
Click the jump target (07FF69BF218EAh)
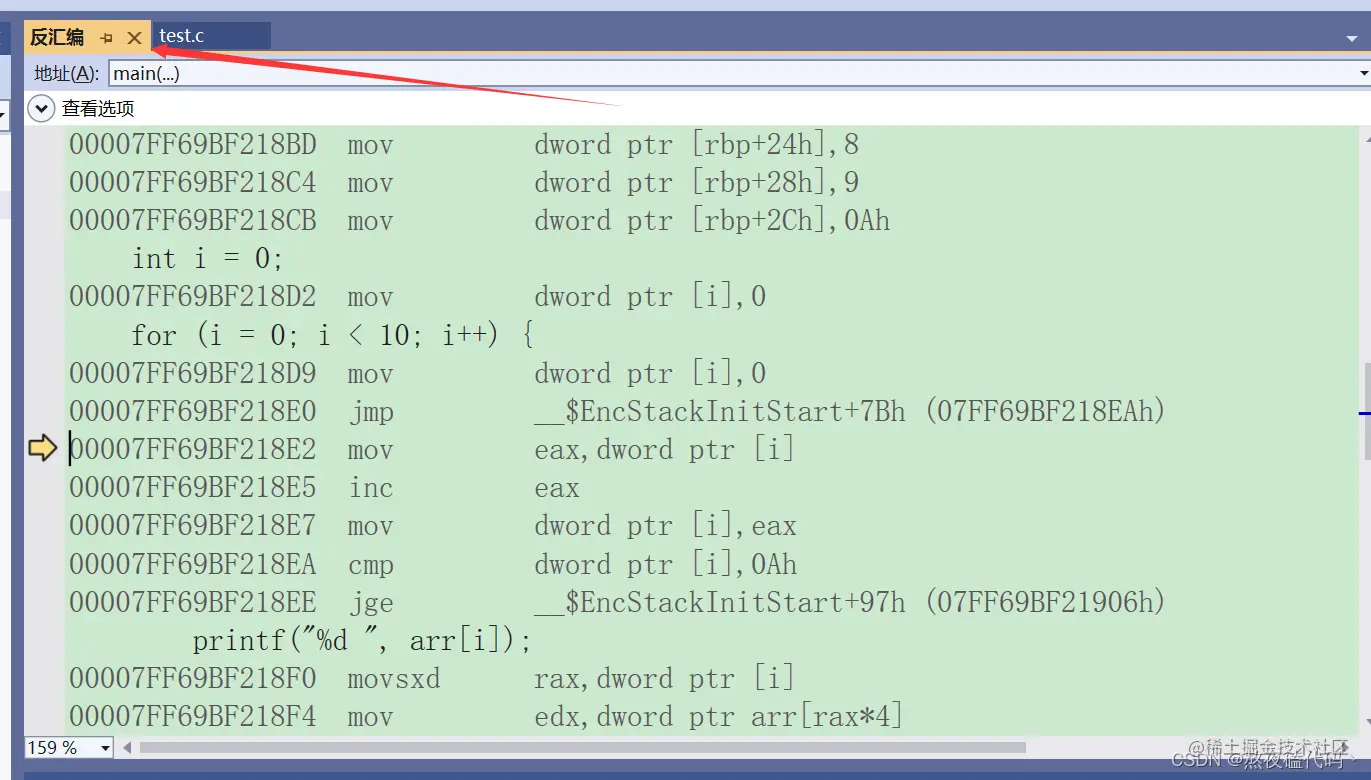(x=1045, y=411)
